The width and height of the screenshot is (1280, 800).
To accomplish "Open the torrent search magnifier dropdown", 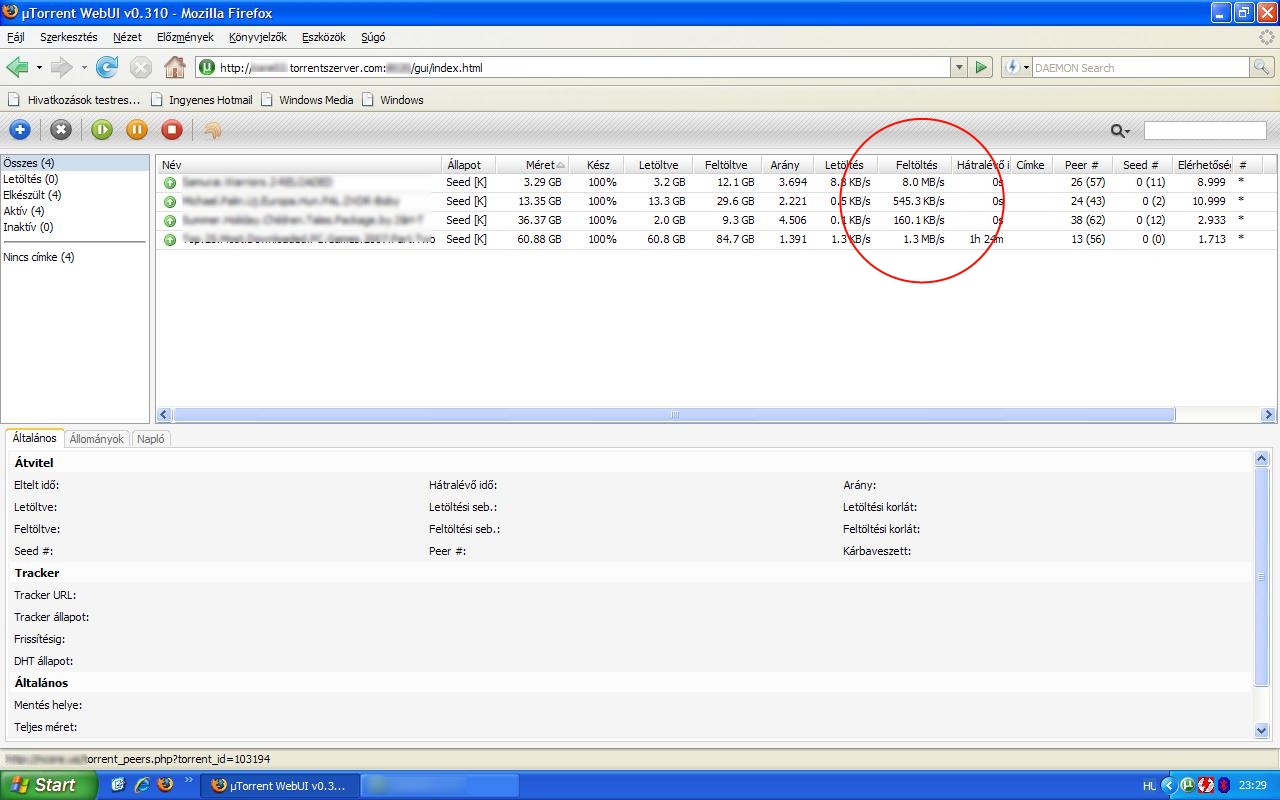I will 1121,131.
